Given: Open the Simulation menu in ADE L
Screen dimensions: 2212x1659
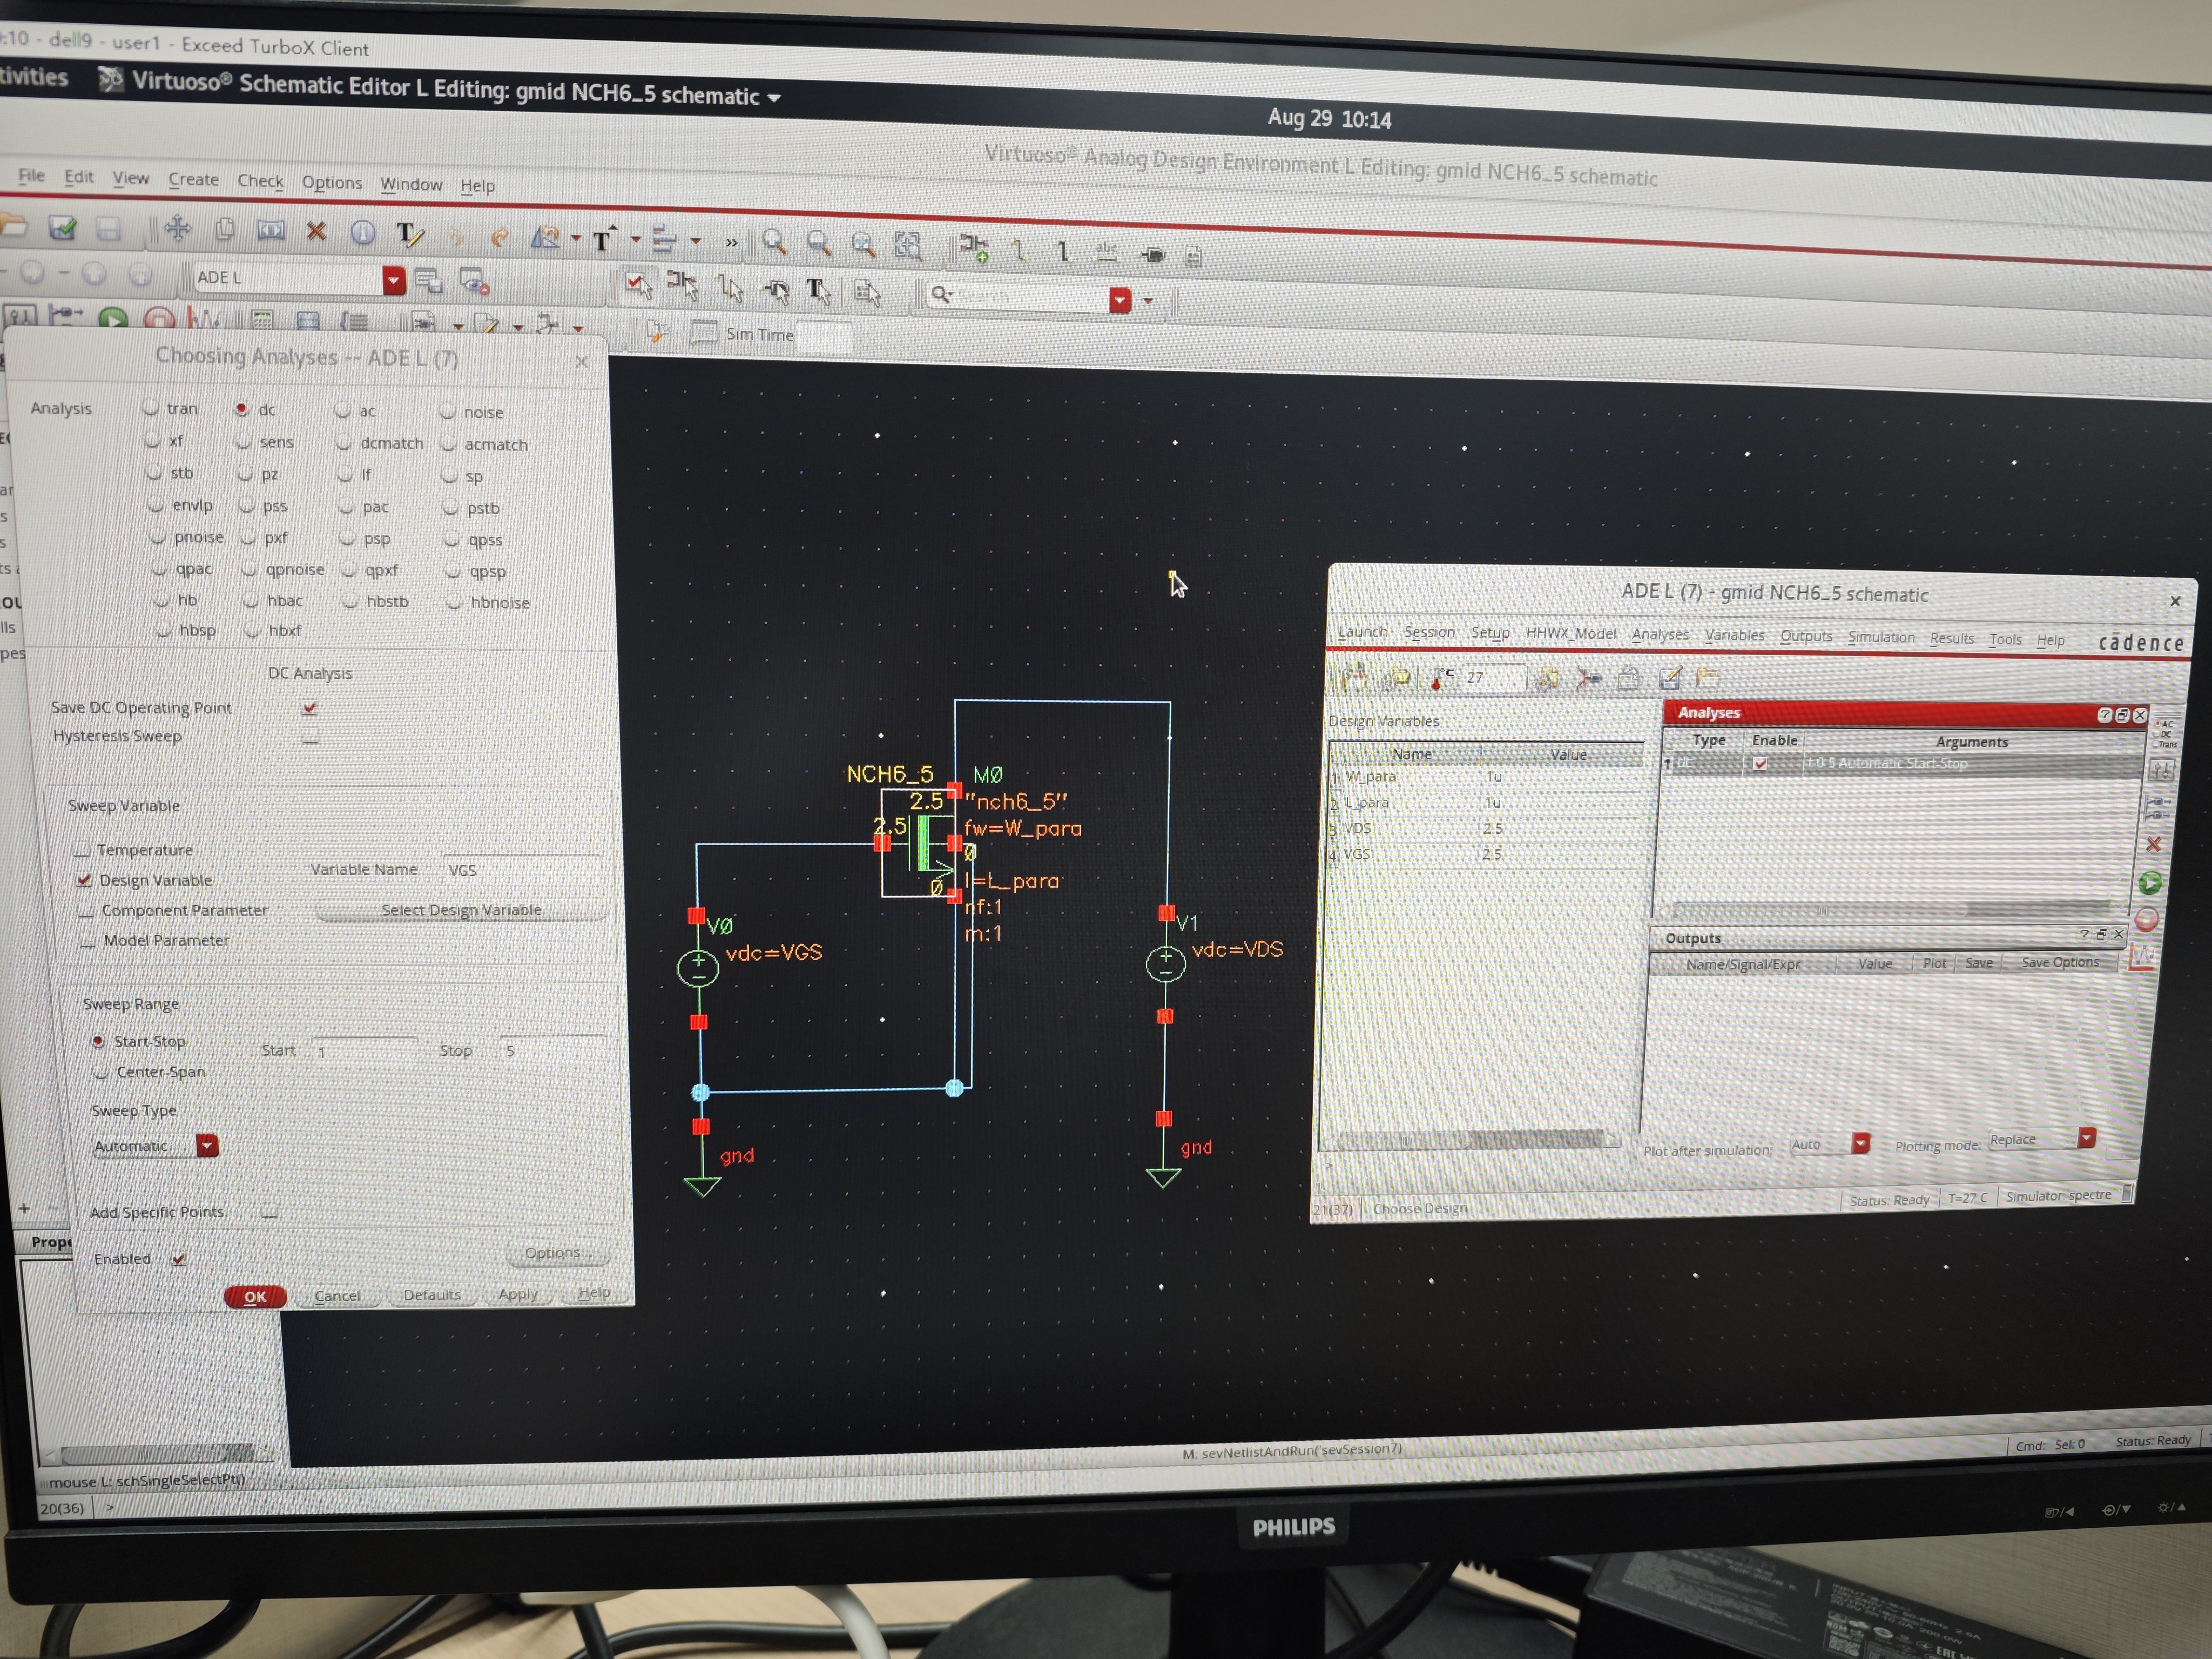Looking at the screenshot, I should [x=1881, y=638].
